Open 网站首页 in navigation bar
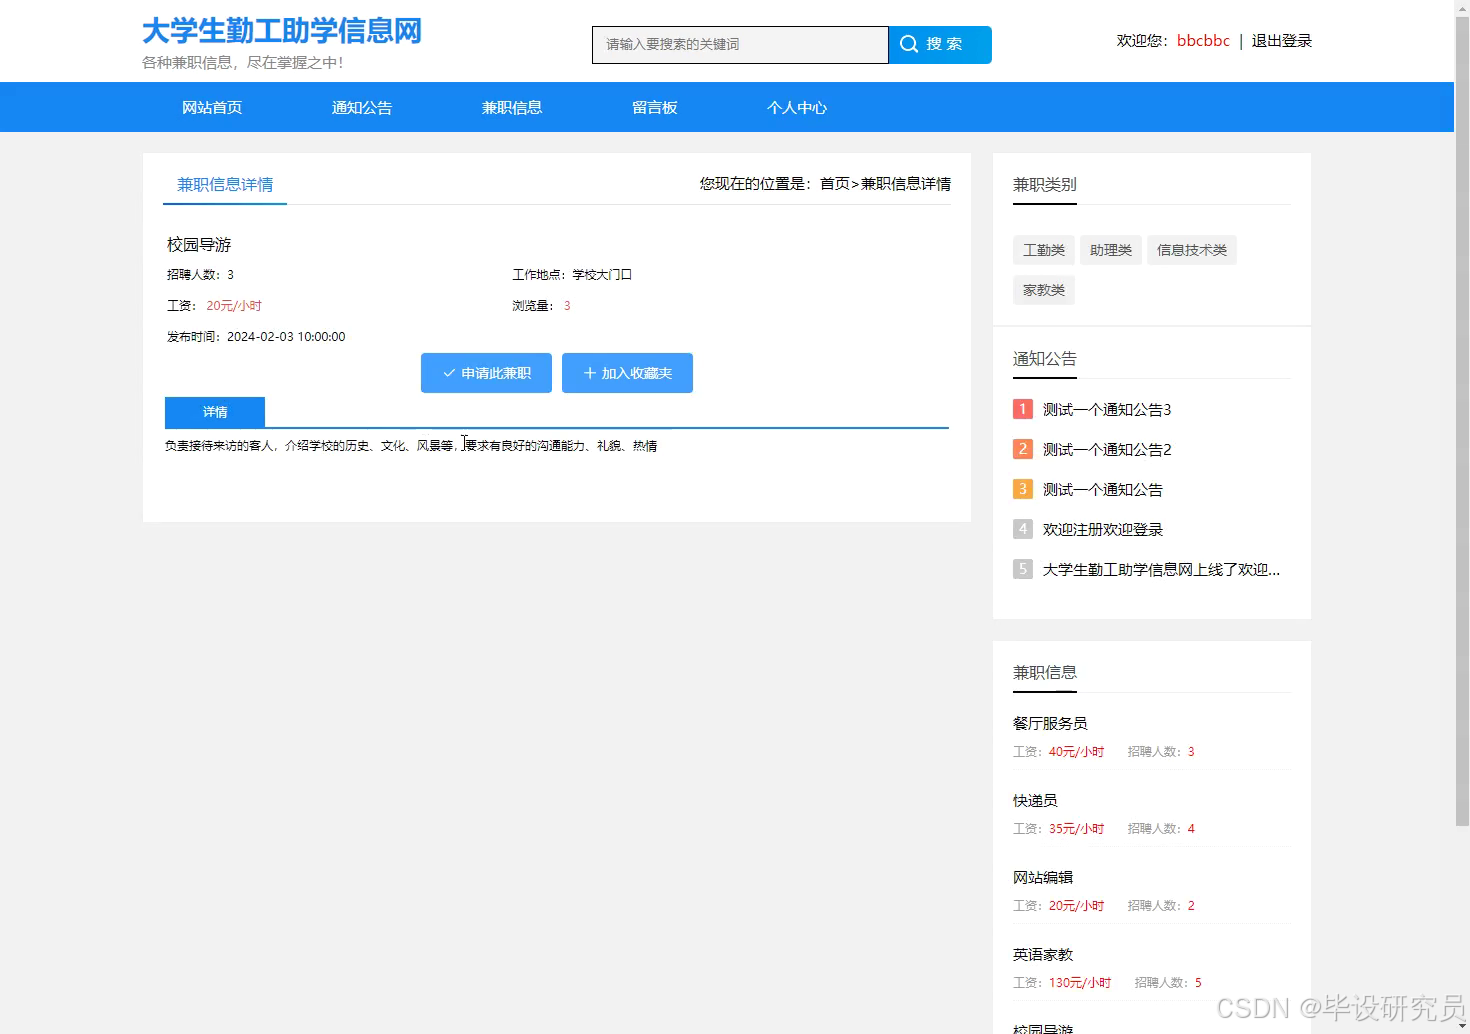The height and width of the screenshot is (1034, 1470). pyautogui.click(x=212, y=107)
